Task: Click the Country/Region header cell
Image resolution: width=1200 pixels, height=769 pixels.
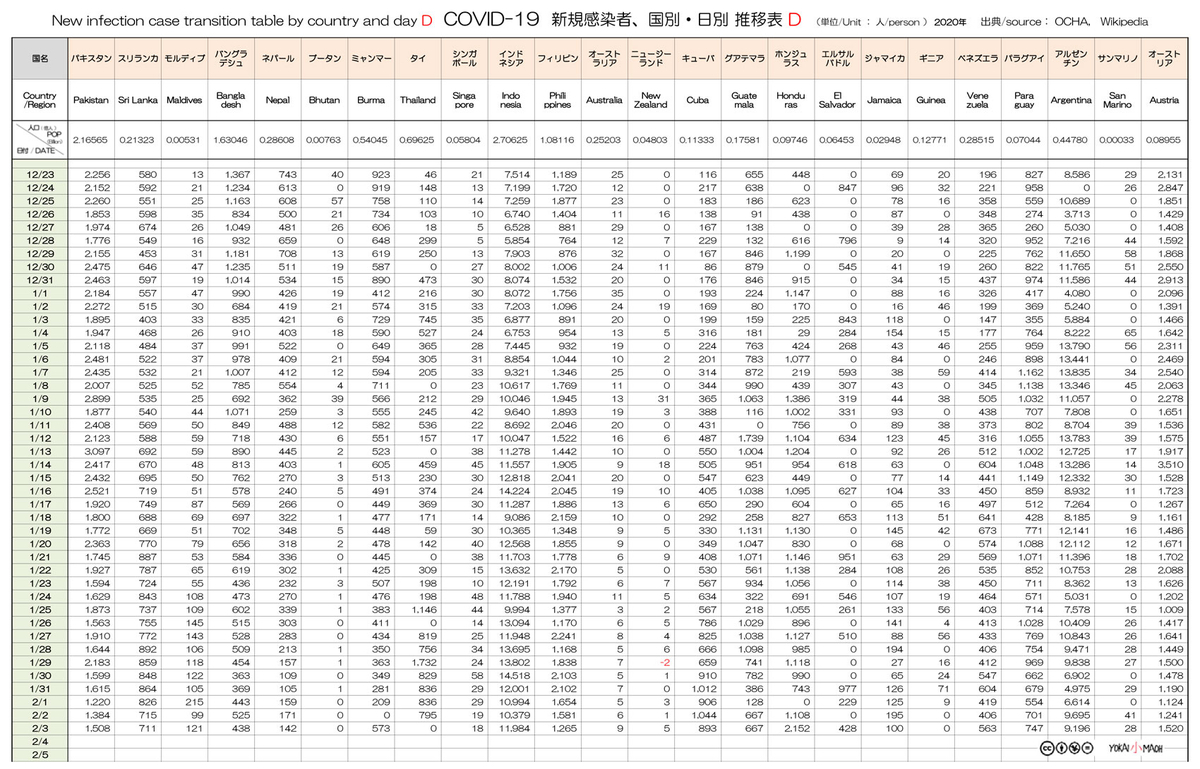Action: (40, 100)
